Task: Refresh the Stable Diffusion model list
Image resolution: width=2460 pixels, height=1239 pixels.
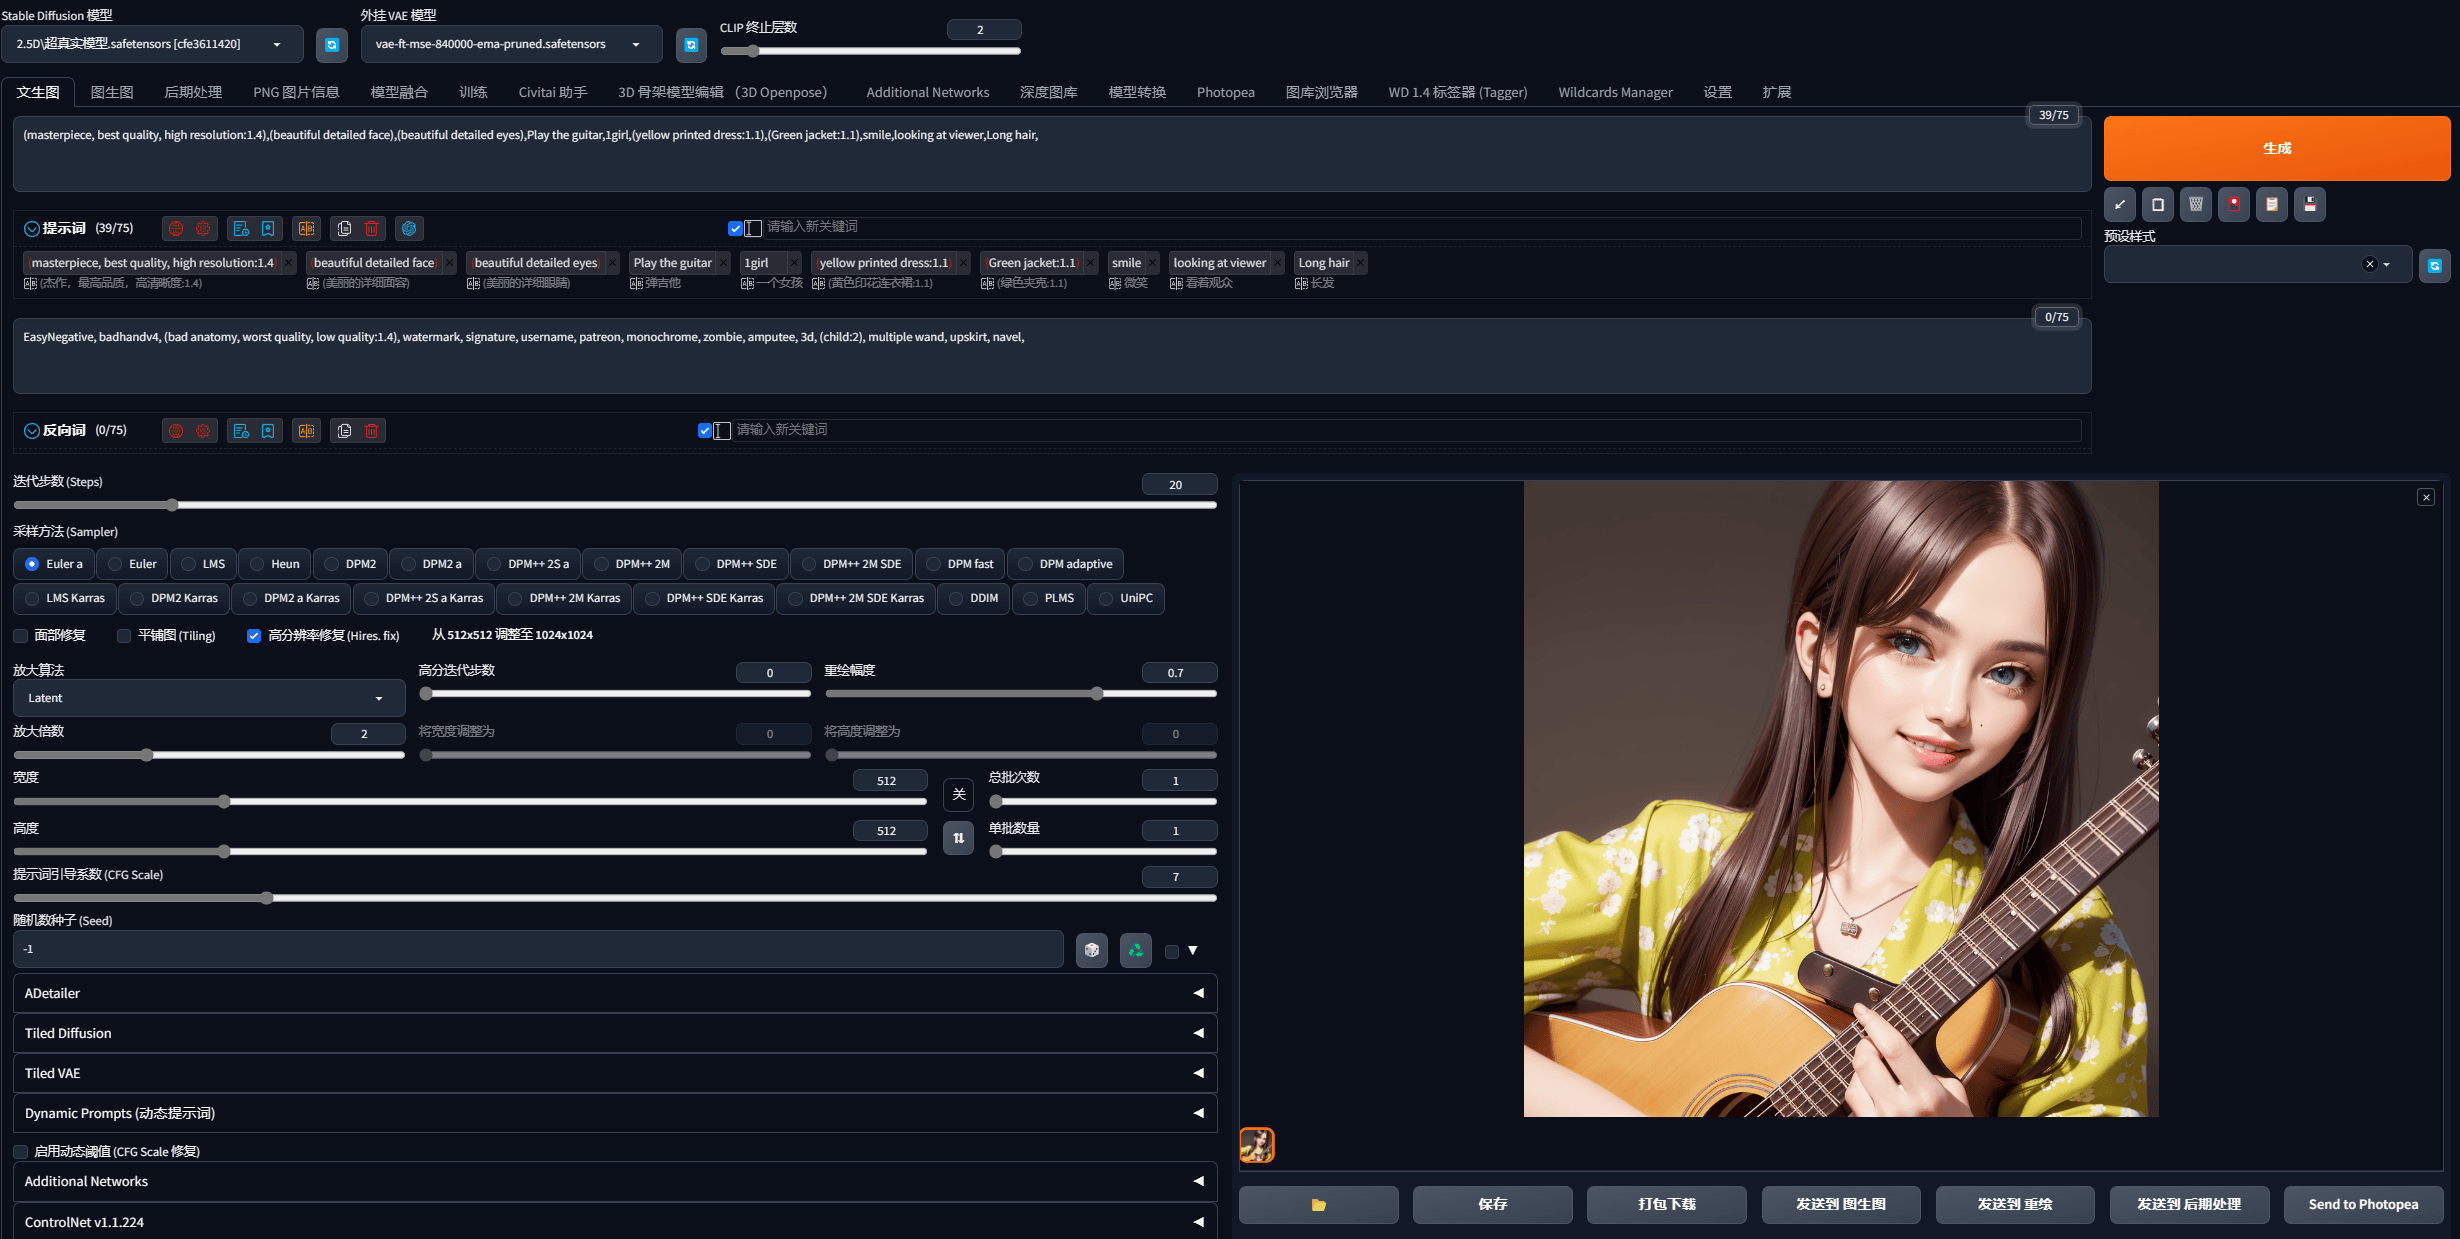Action: [x=332, y=45]
